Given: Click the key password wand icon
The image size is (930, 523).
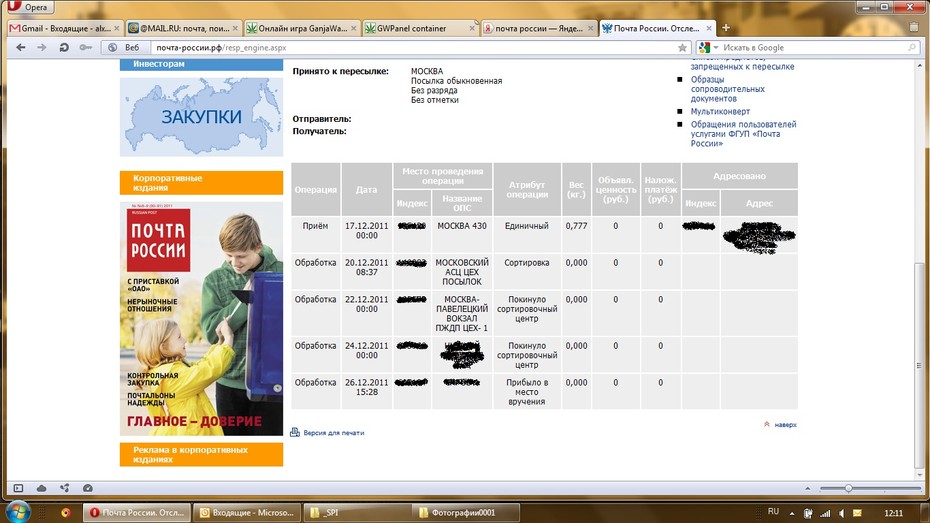Looking at the screenshot, I should coord(85,47).
